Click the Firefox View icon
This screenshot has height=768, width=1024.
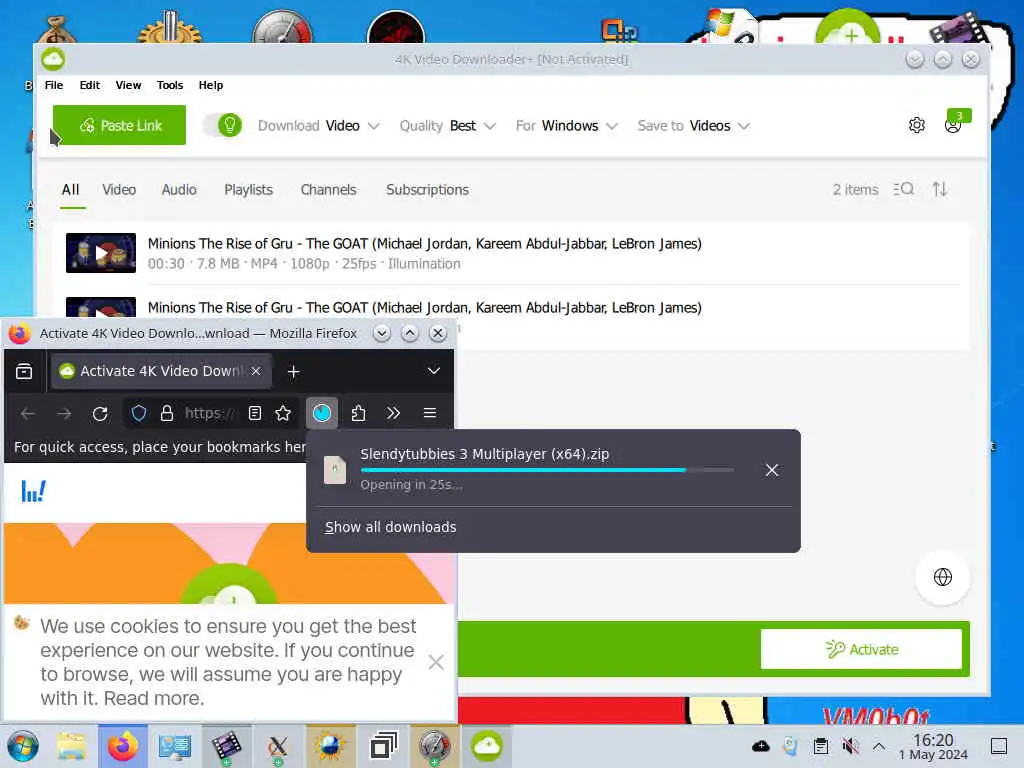[x=24, y=372]
